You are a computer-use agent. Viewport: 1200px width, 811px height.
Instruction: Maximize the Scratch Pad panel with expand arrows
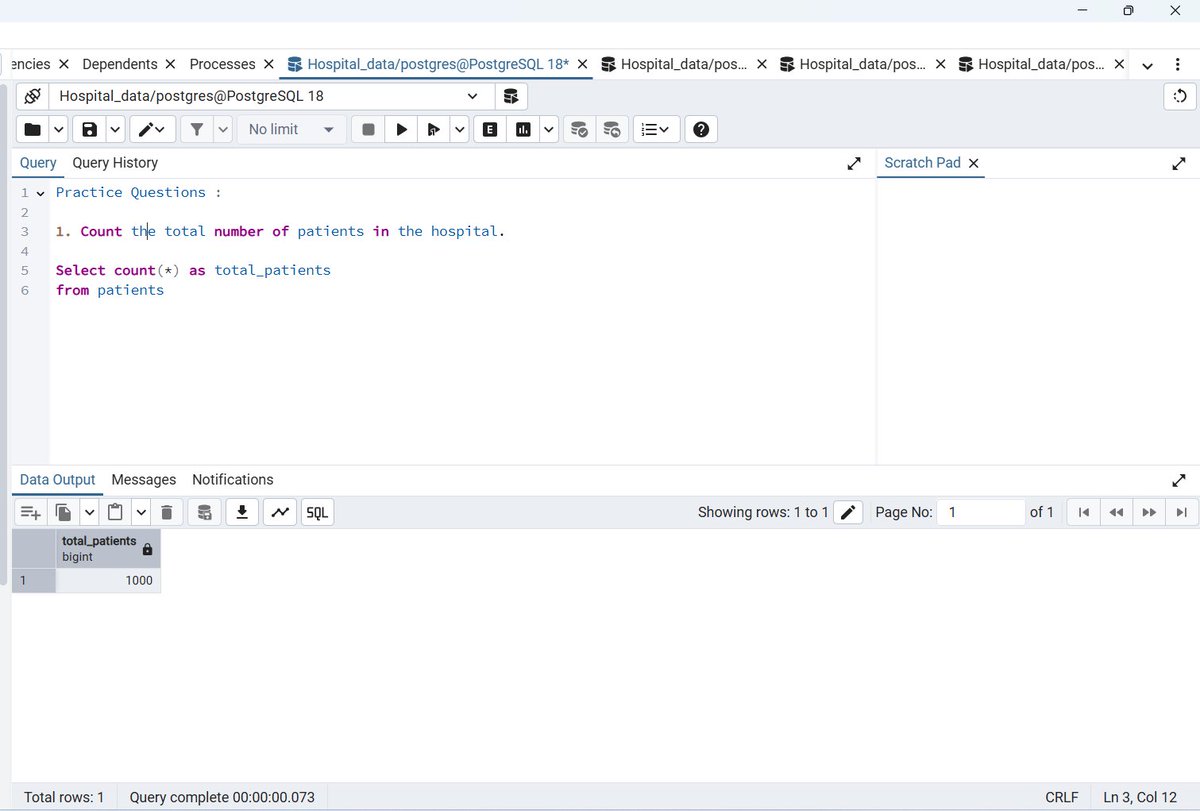[1179, 163]
